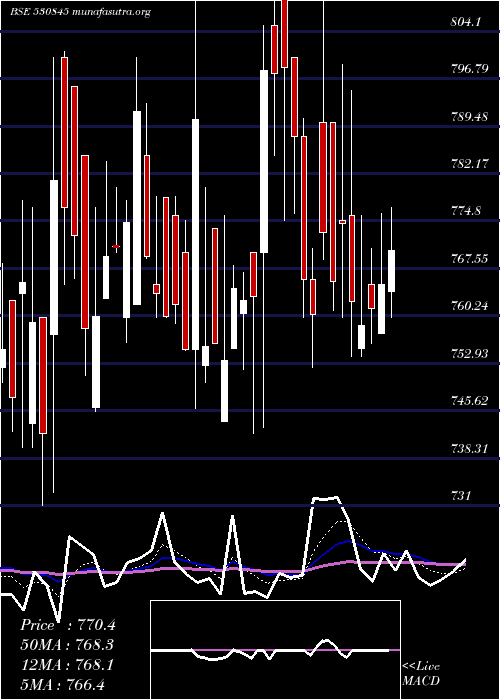Click the 'BSE 530845 munafasutra.org' header text
Viewport: 500px width, 700px height.
(x=80, y=12)
